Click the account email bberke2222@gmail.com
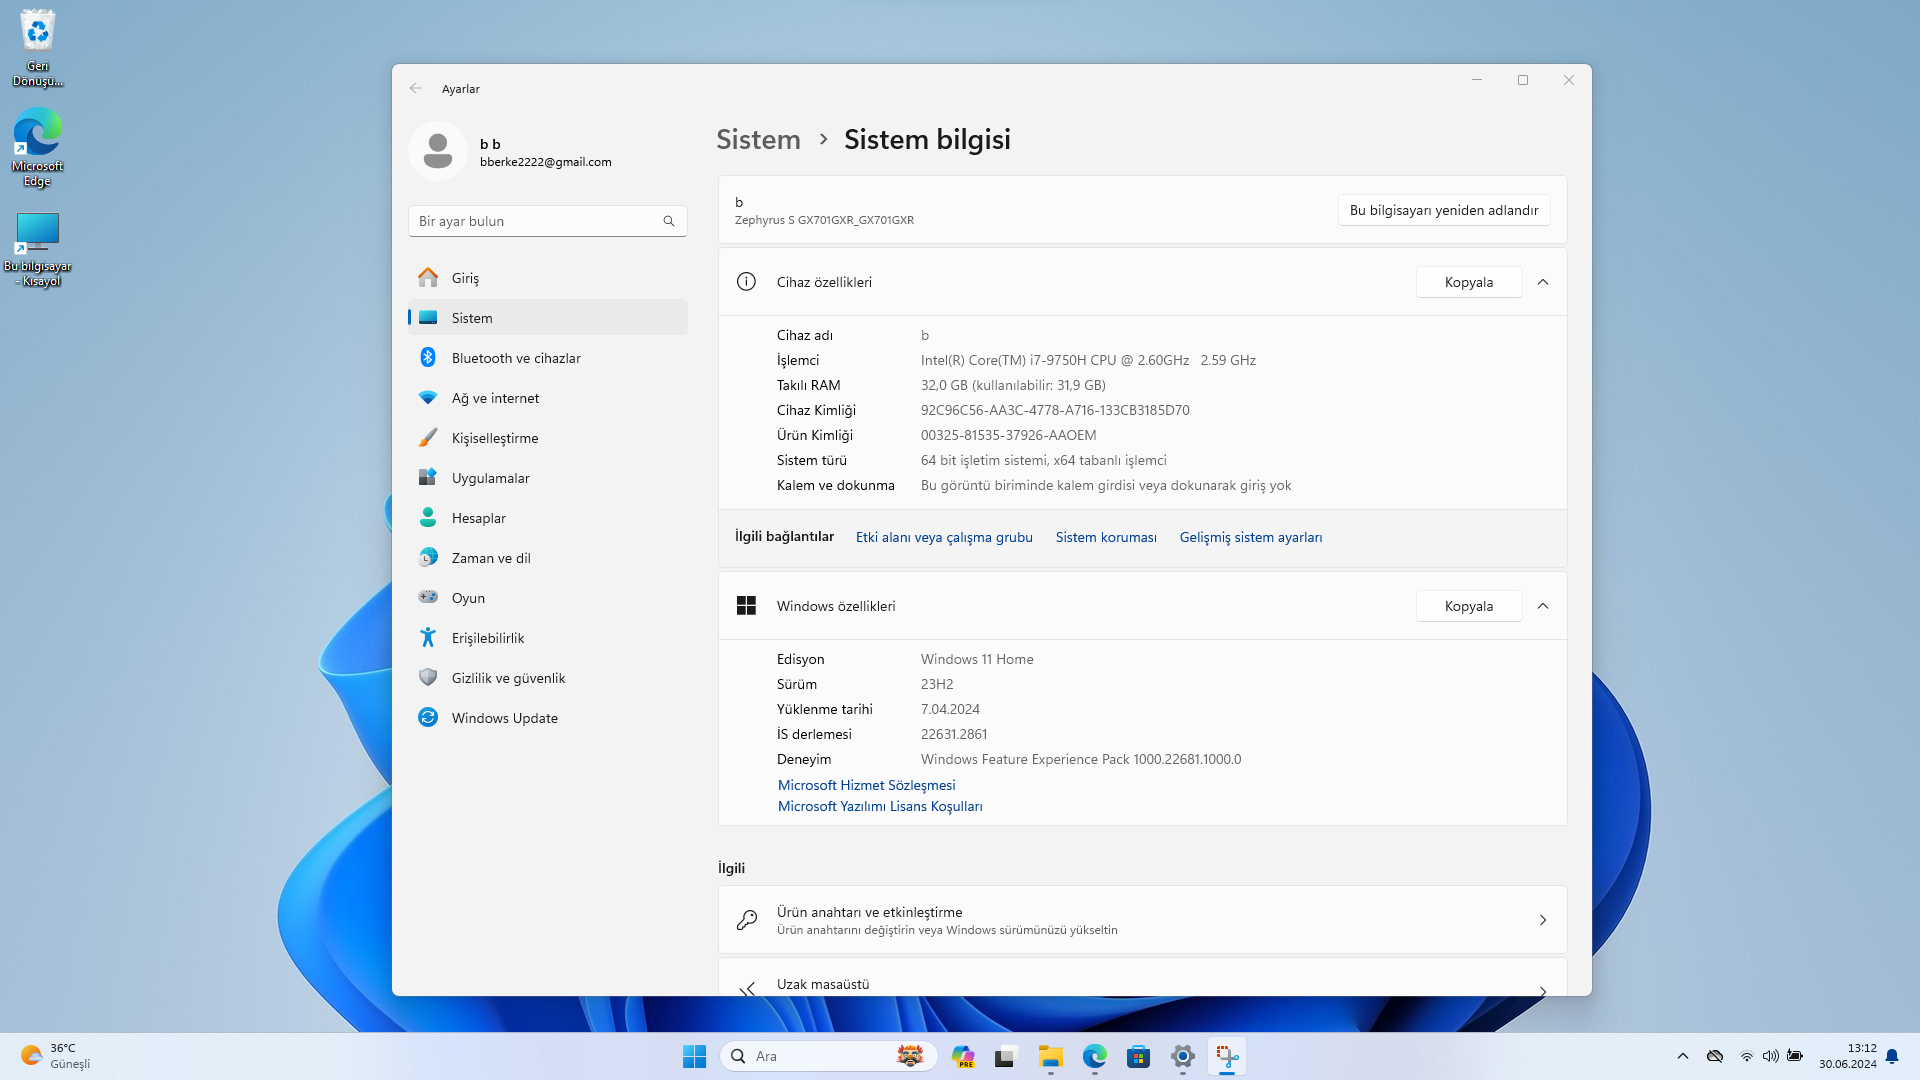Screen dimensions: 1920x1080 (x=545, y=162)
